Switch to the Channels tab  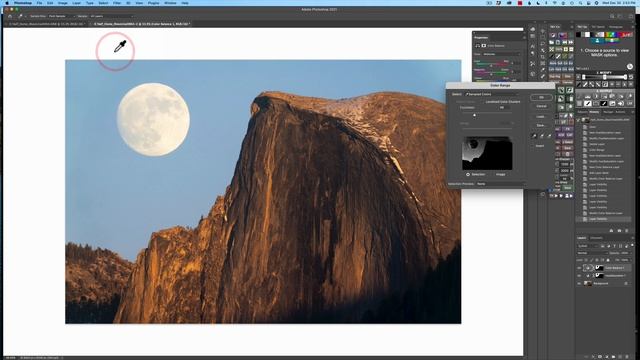597,238
